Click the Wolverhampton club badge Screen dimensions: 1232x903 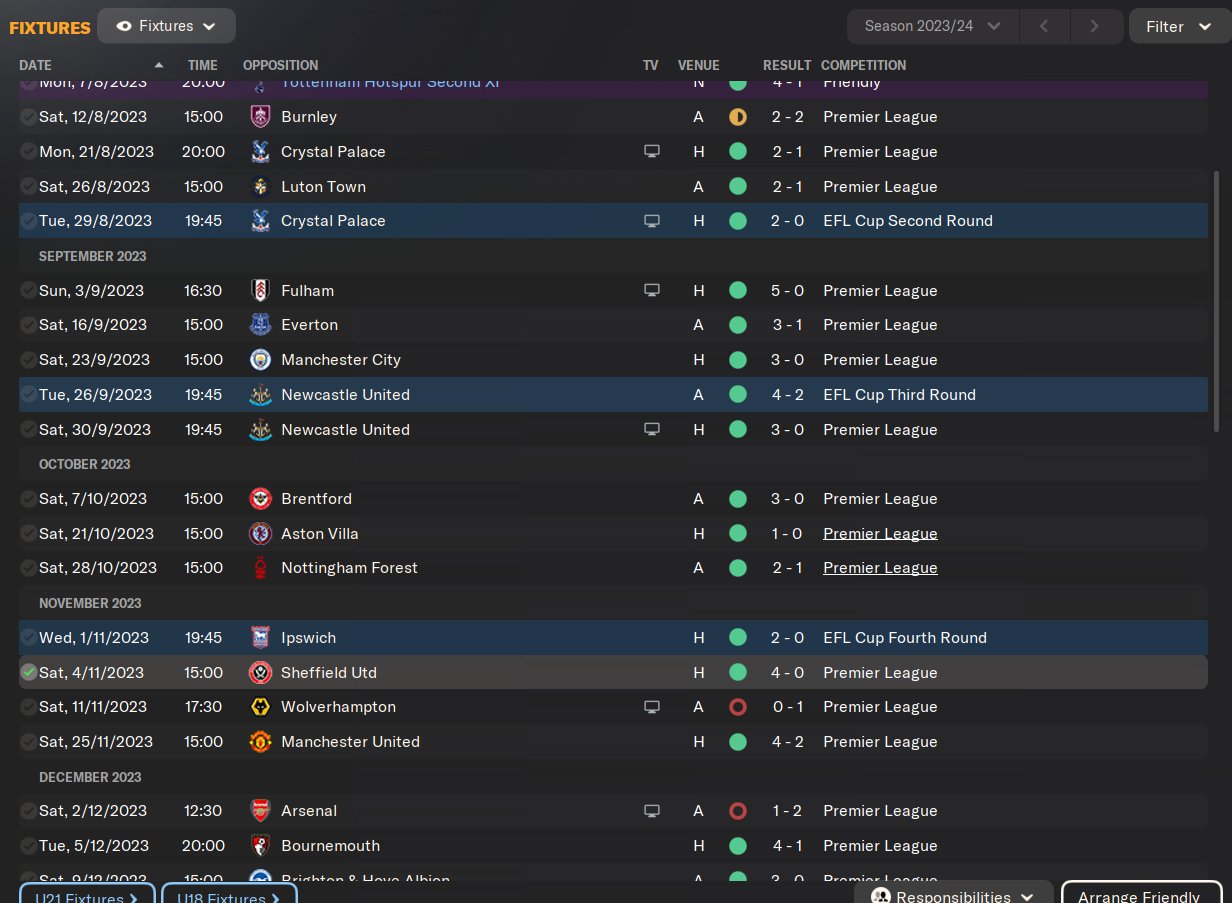pos(260,707)
